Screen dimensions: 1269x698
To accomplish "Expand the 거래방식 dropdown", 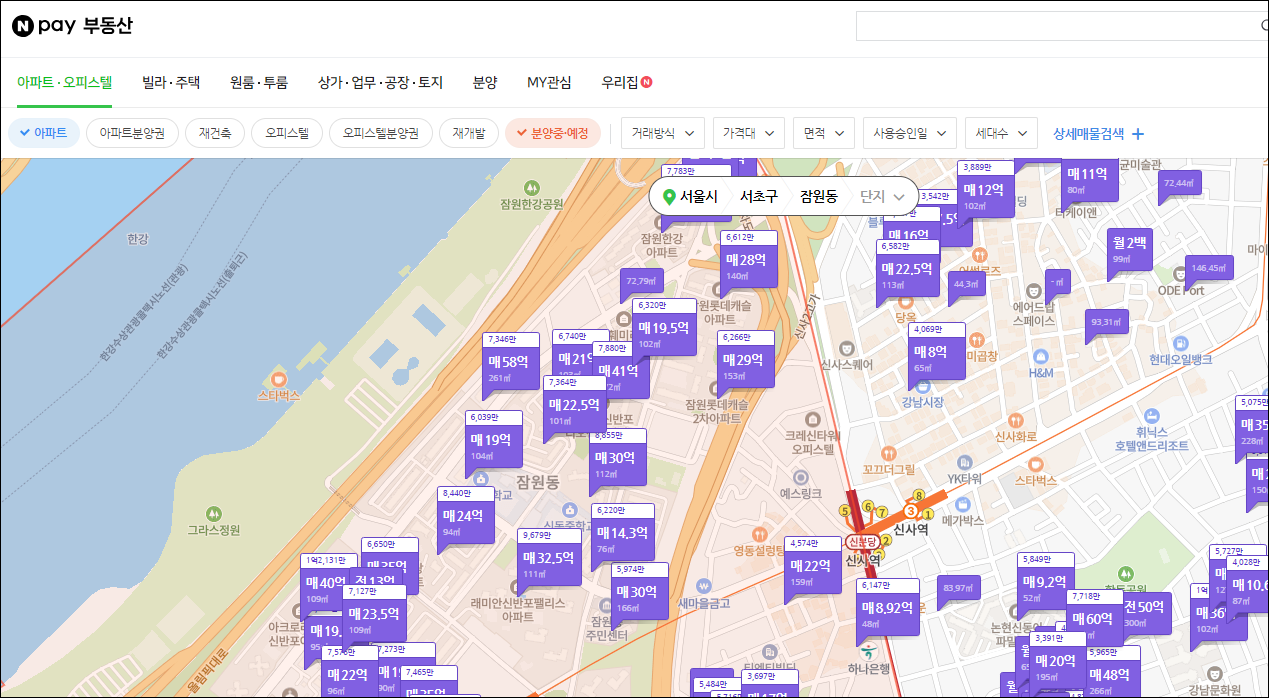I will pyautogui.click(x=663, y=132).
